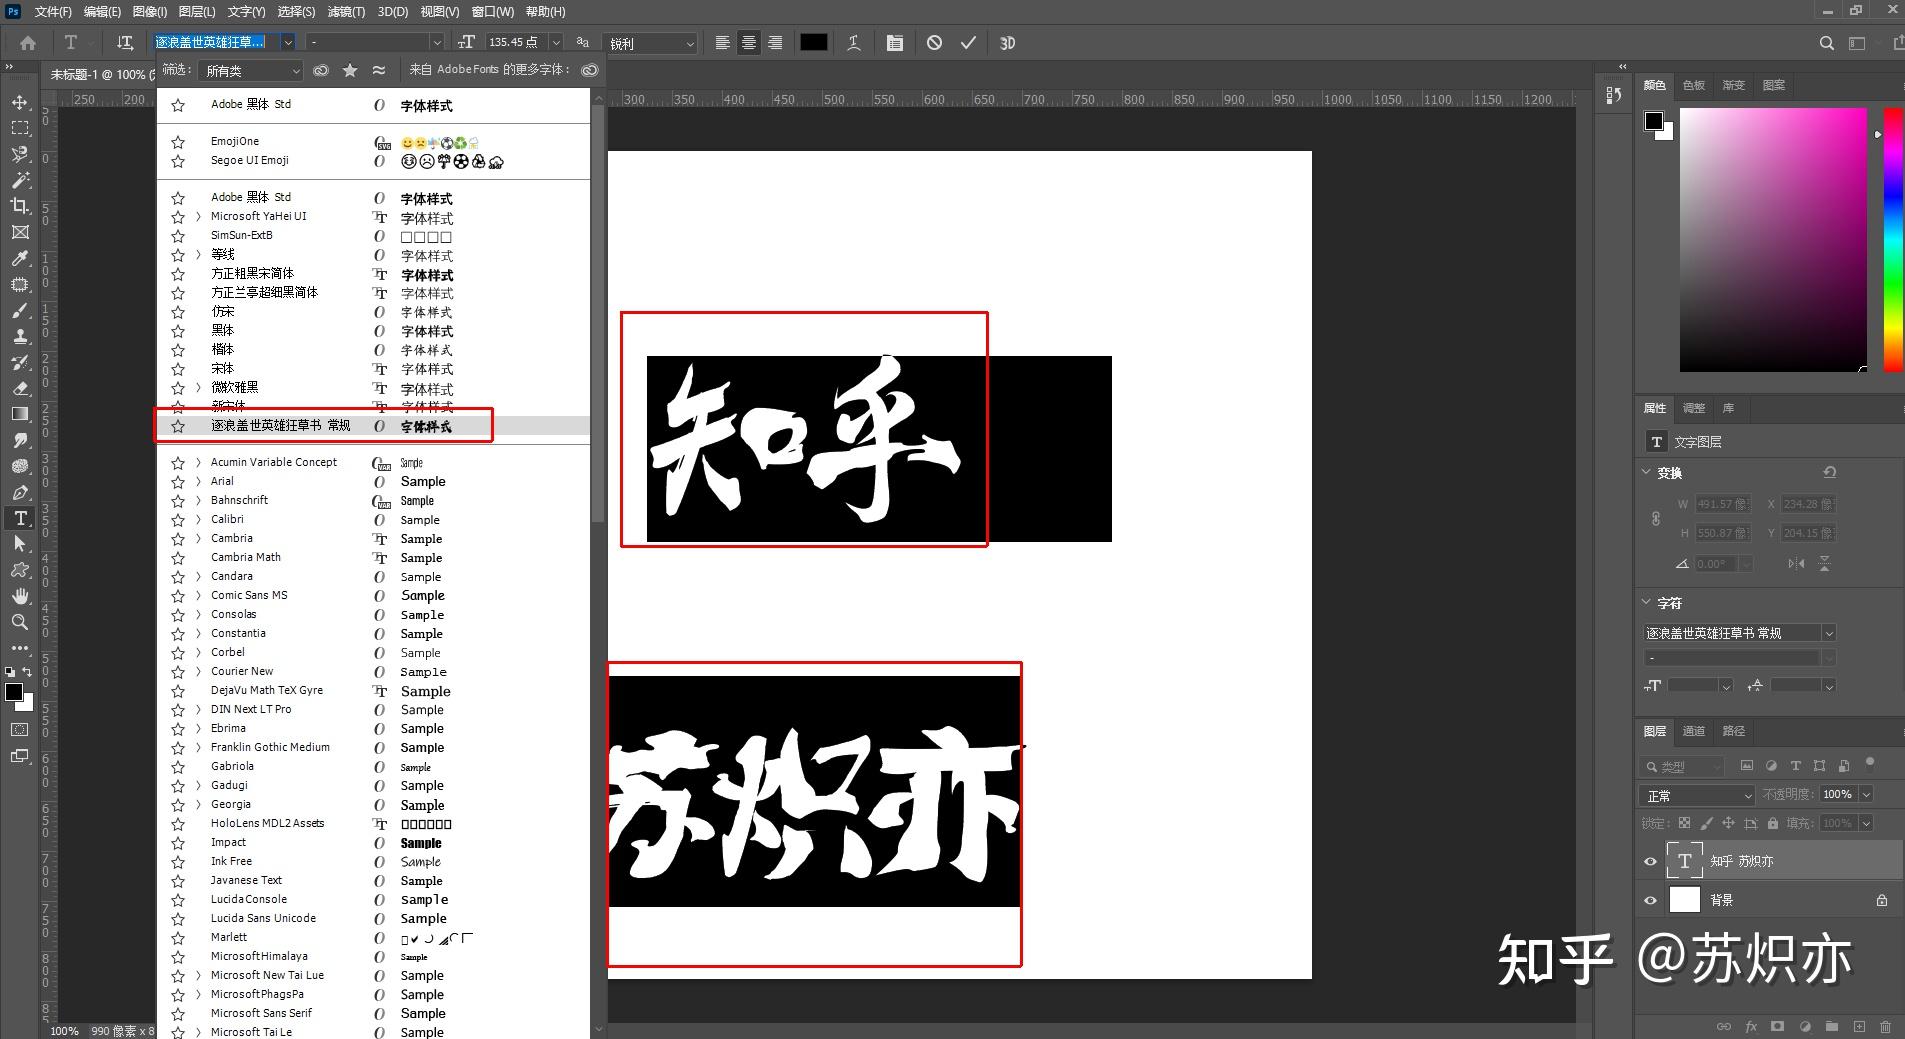Select the Zoom magnifier tool in the toolbox
The height and width of the screenshot is (1039, 1905).
tap(20, 622)
